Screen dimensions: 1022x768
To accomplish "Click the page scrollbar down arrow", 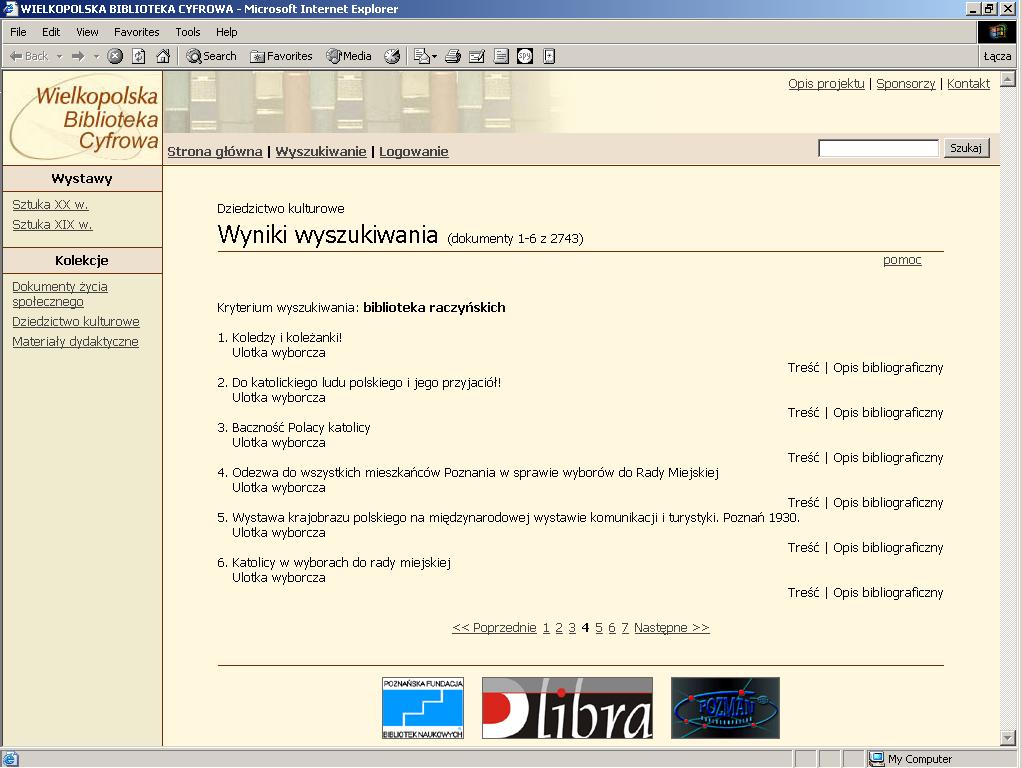I will pyautogui.click(x=1008, y=738).
